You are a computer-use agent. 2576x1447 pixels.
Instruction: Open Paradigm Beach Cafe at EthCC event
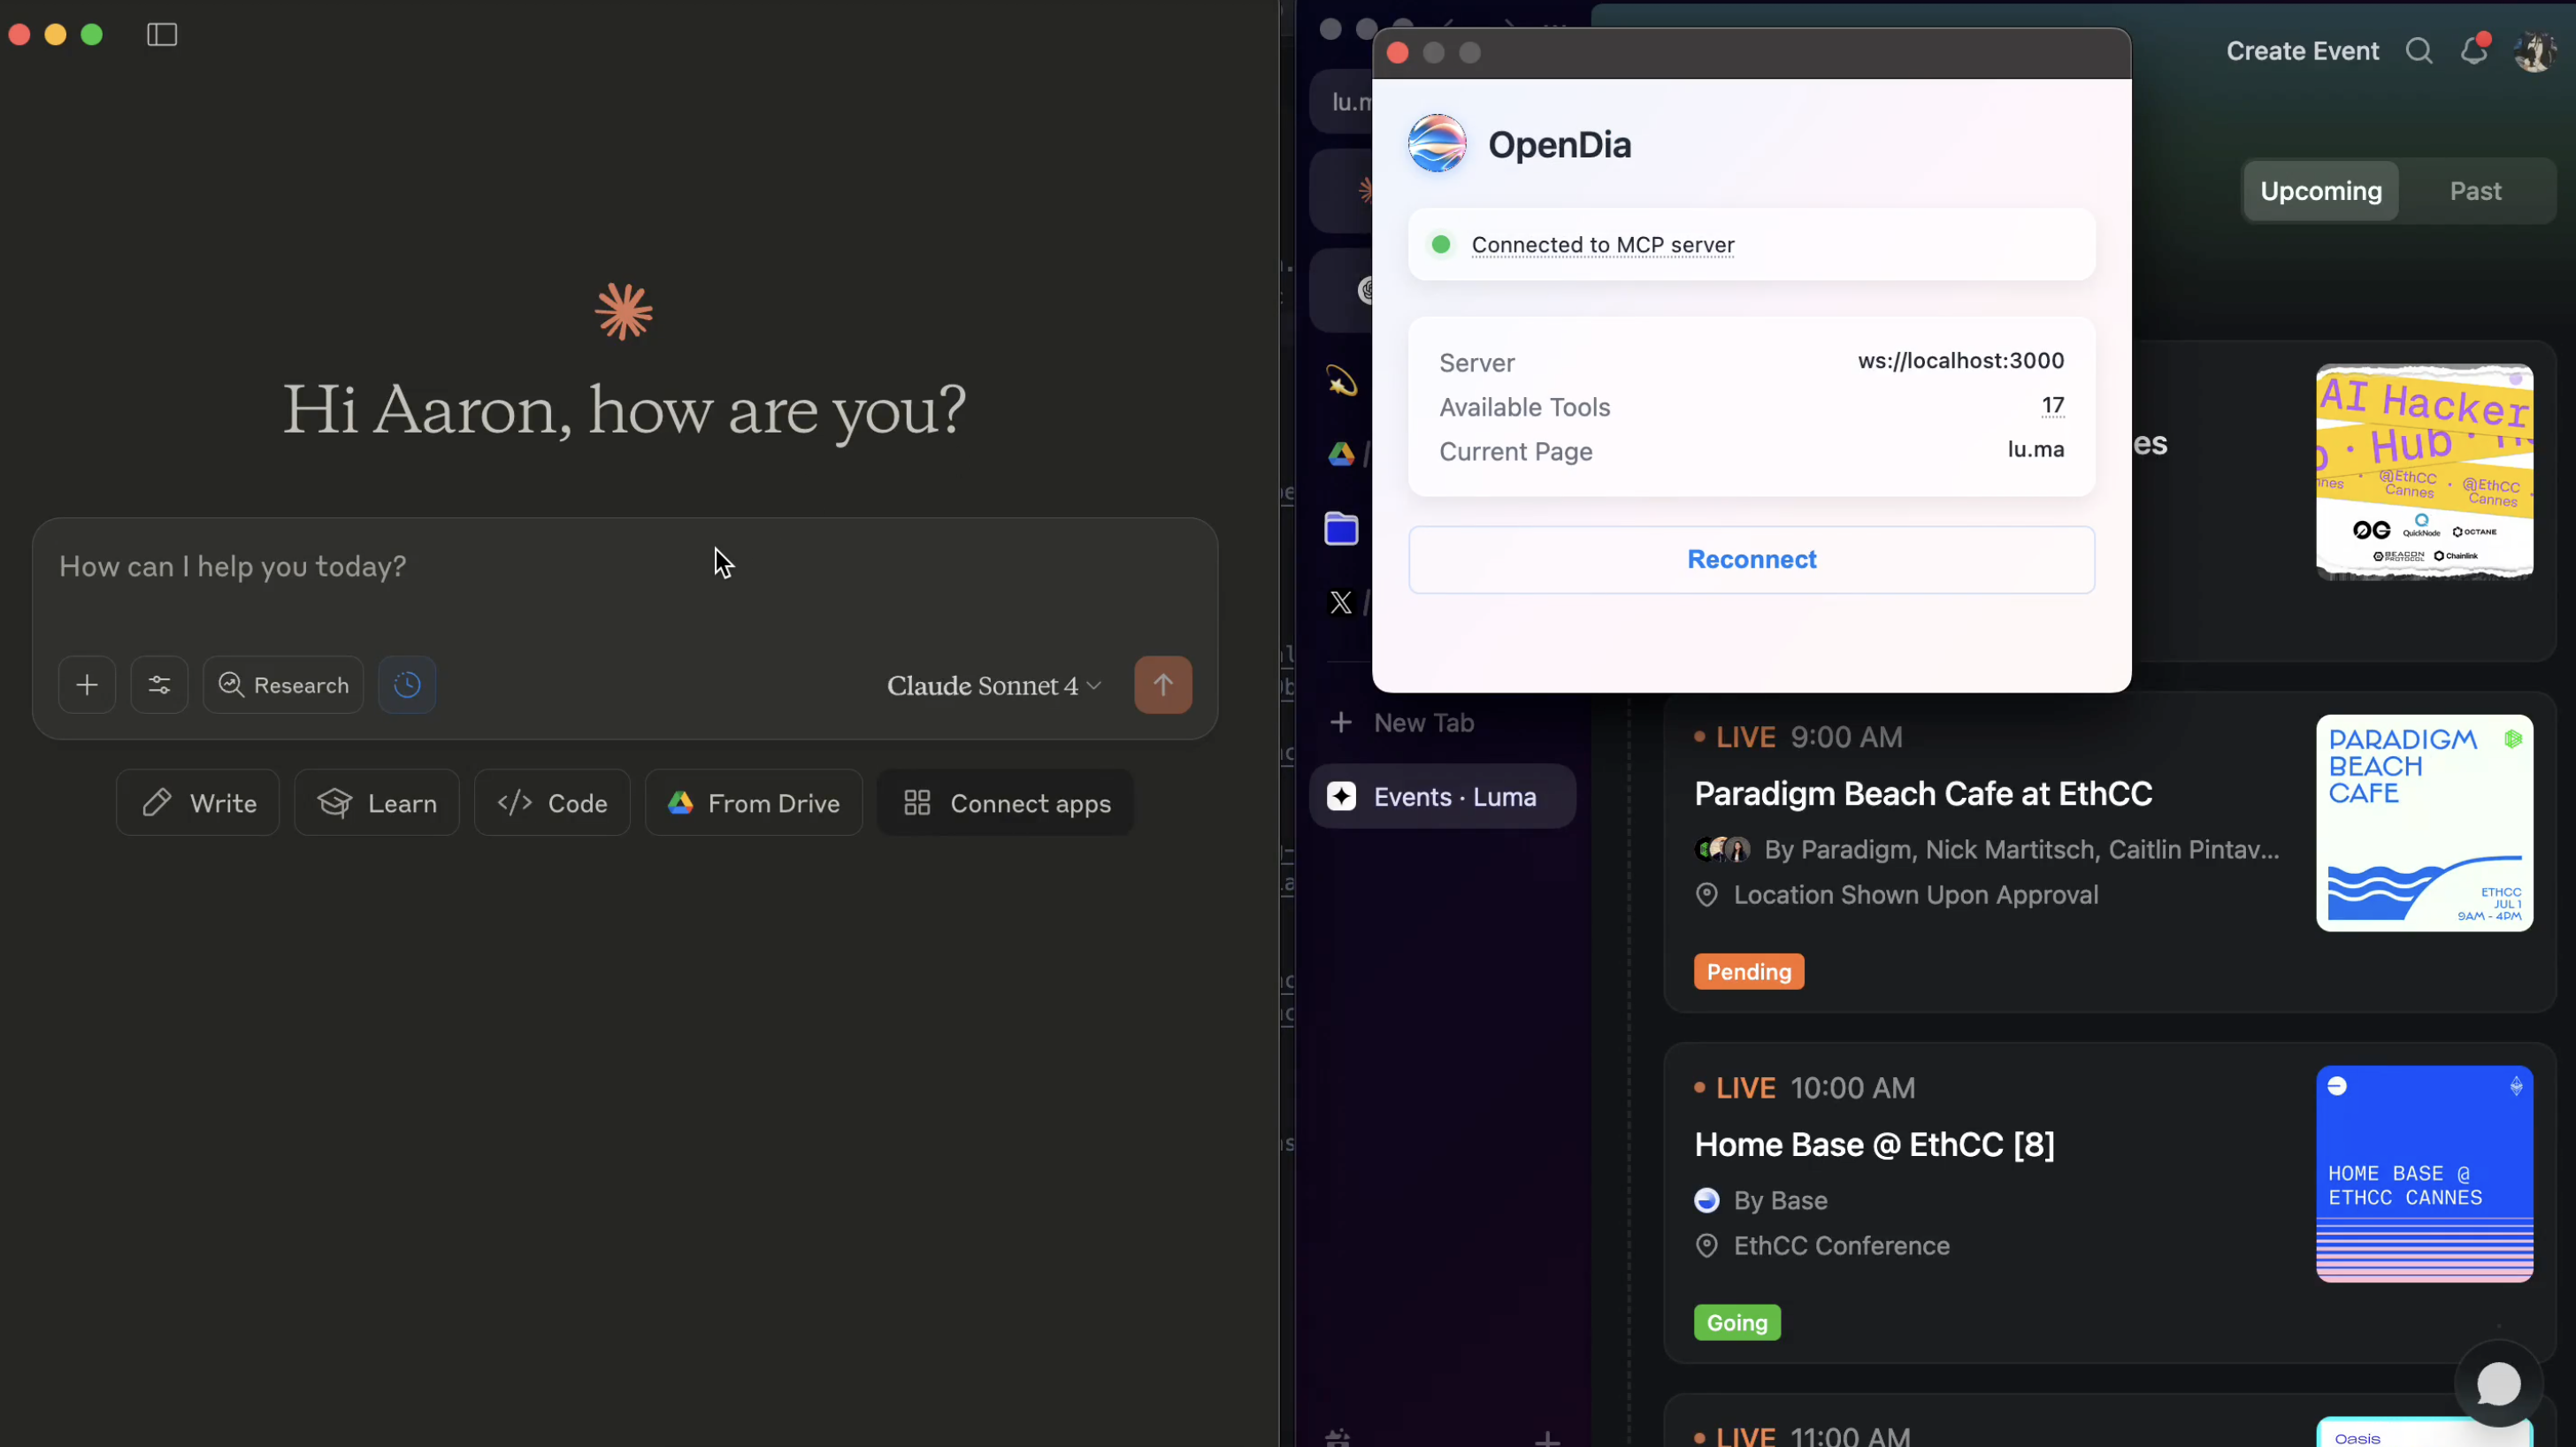(1923, 794)
